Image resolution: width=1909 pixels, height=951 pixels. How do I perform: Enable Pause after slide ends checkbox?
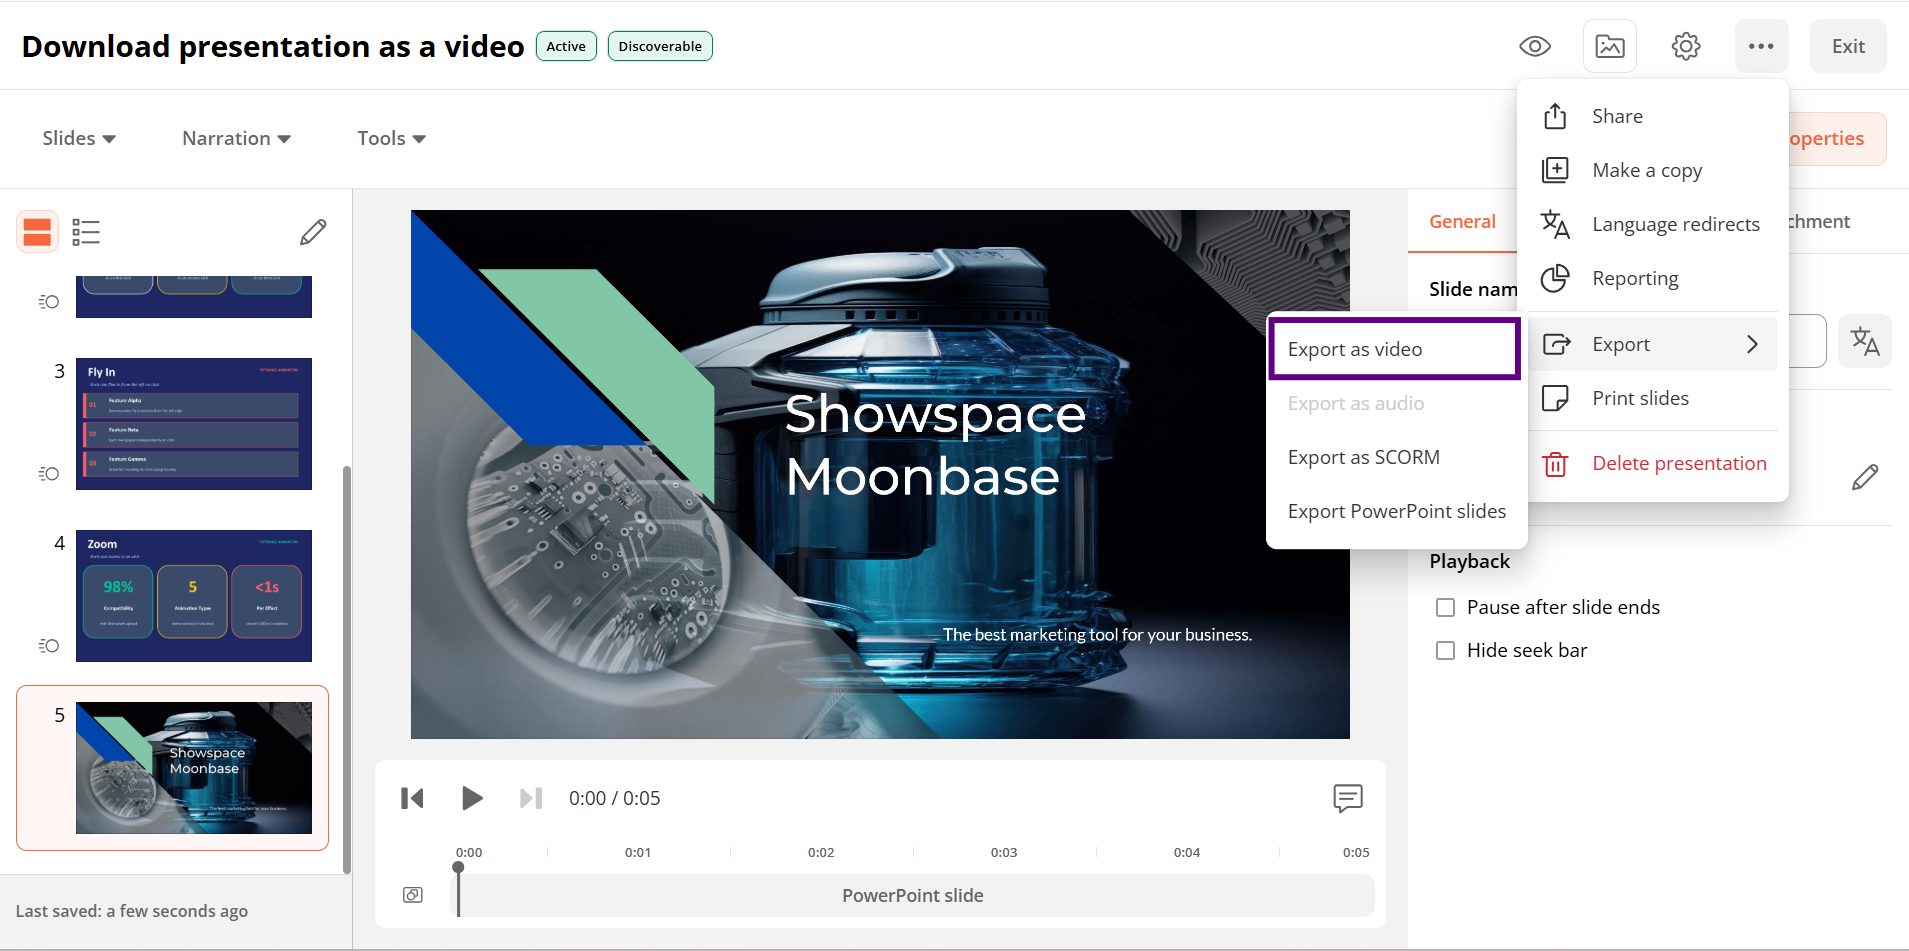coord(1445,607)
